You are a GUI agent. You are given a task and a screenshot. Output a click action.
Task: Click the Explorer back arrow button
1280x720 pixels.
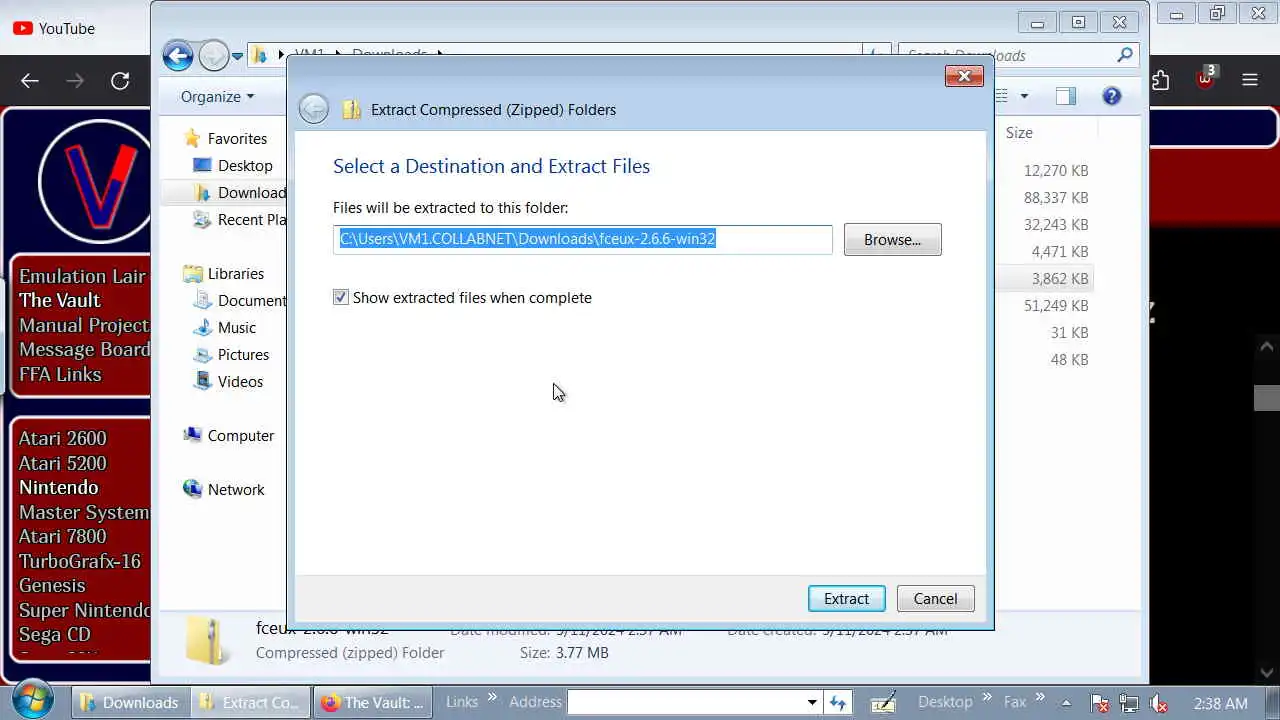pyautogui.click(x=178, y=55)
